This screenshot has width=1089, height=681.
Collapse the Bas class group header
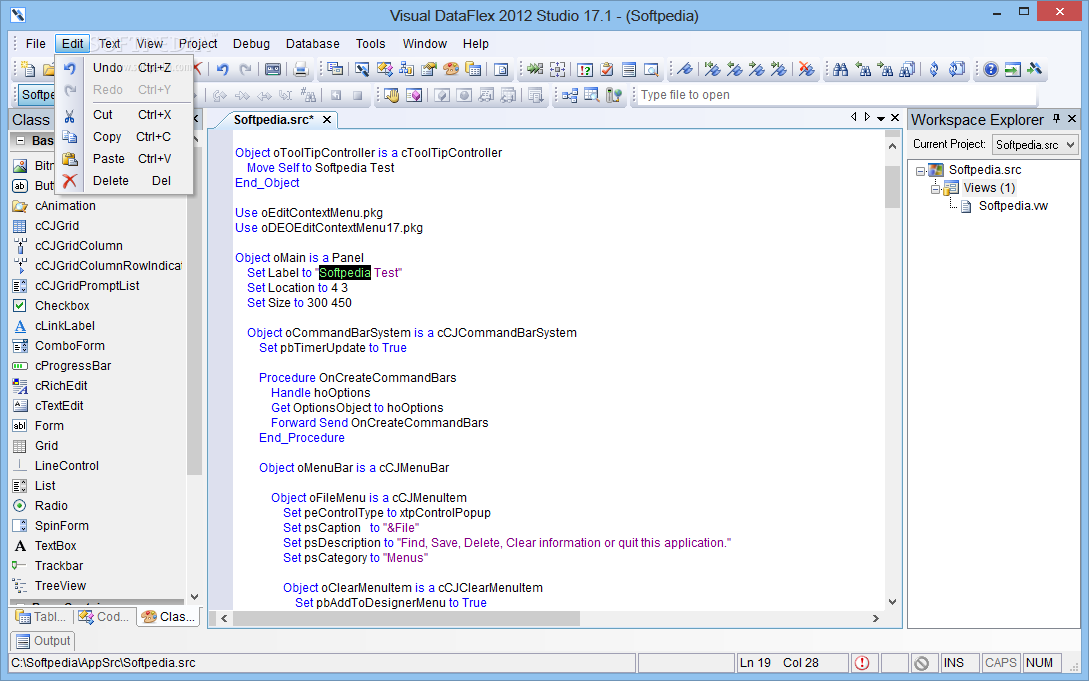coord(20,140)
